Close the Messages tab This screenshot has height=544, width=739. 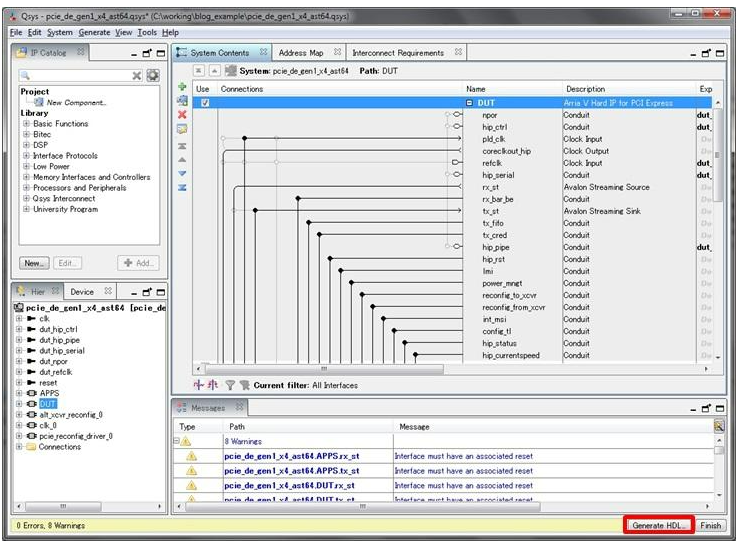tap(239, 407)
